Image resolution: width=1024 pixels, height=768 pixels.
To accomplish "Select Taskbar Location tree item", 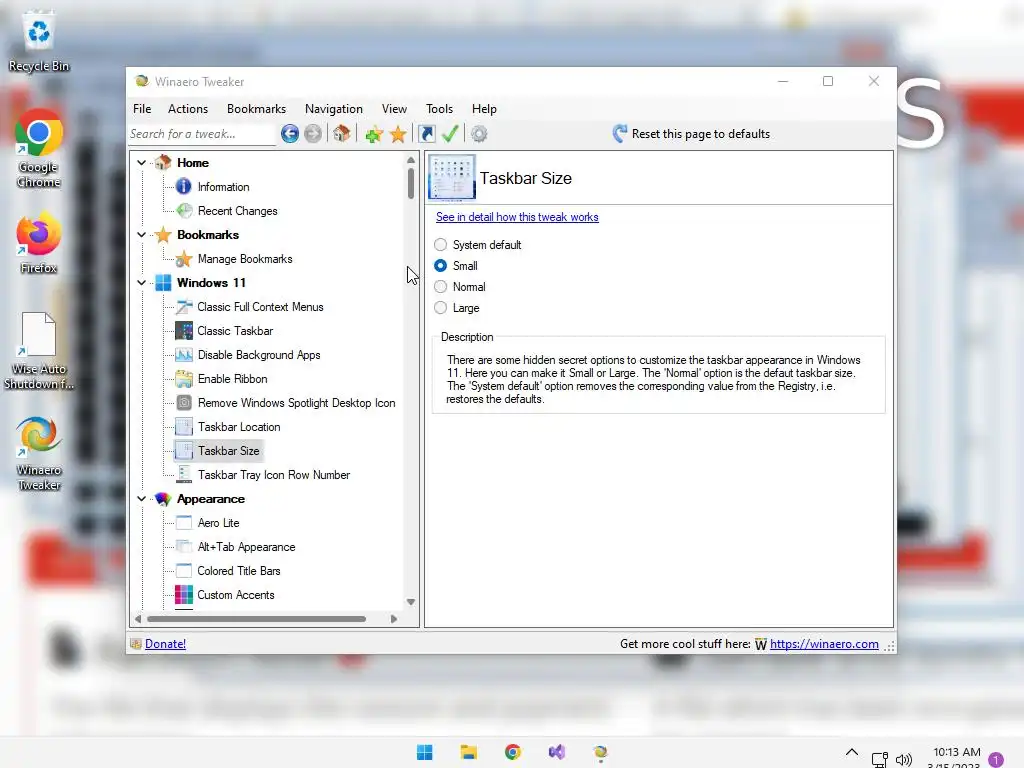I will pyautogui.click(x=239, y=427).
